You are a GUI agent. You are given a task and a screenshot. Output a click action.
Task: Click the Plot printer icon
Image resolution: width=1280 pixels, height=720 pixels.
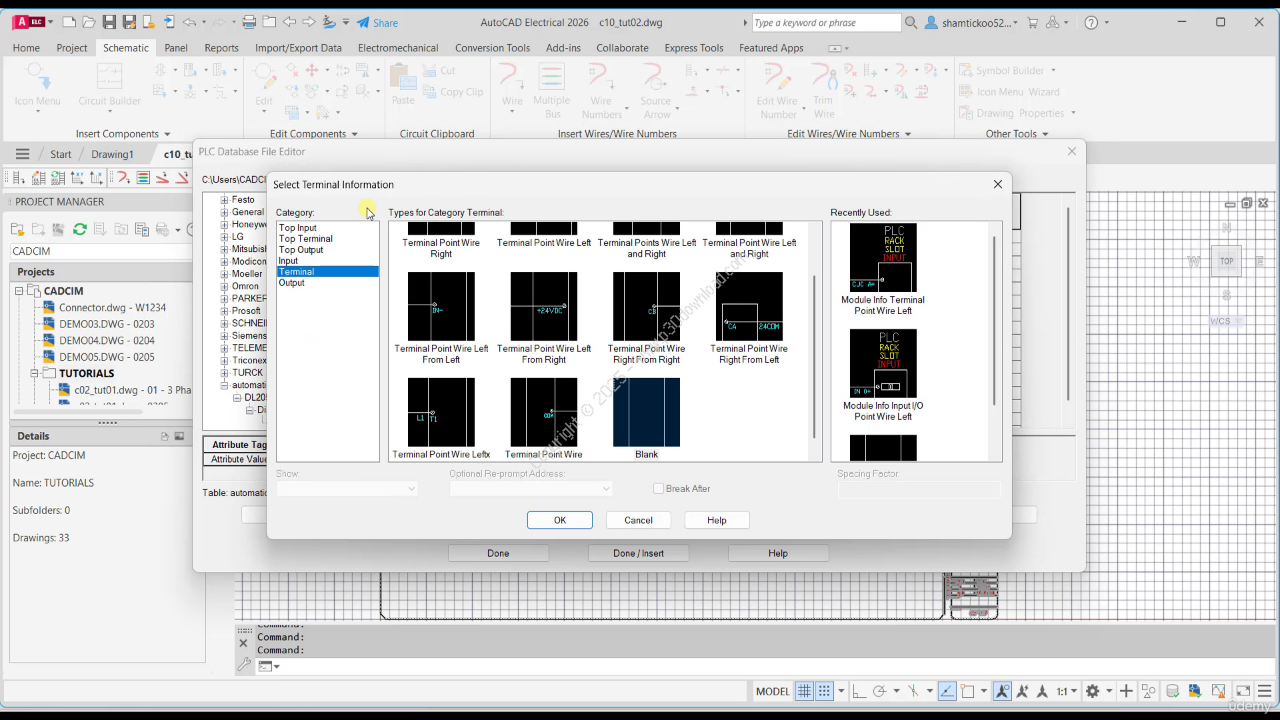click(x=249, y=22)
